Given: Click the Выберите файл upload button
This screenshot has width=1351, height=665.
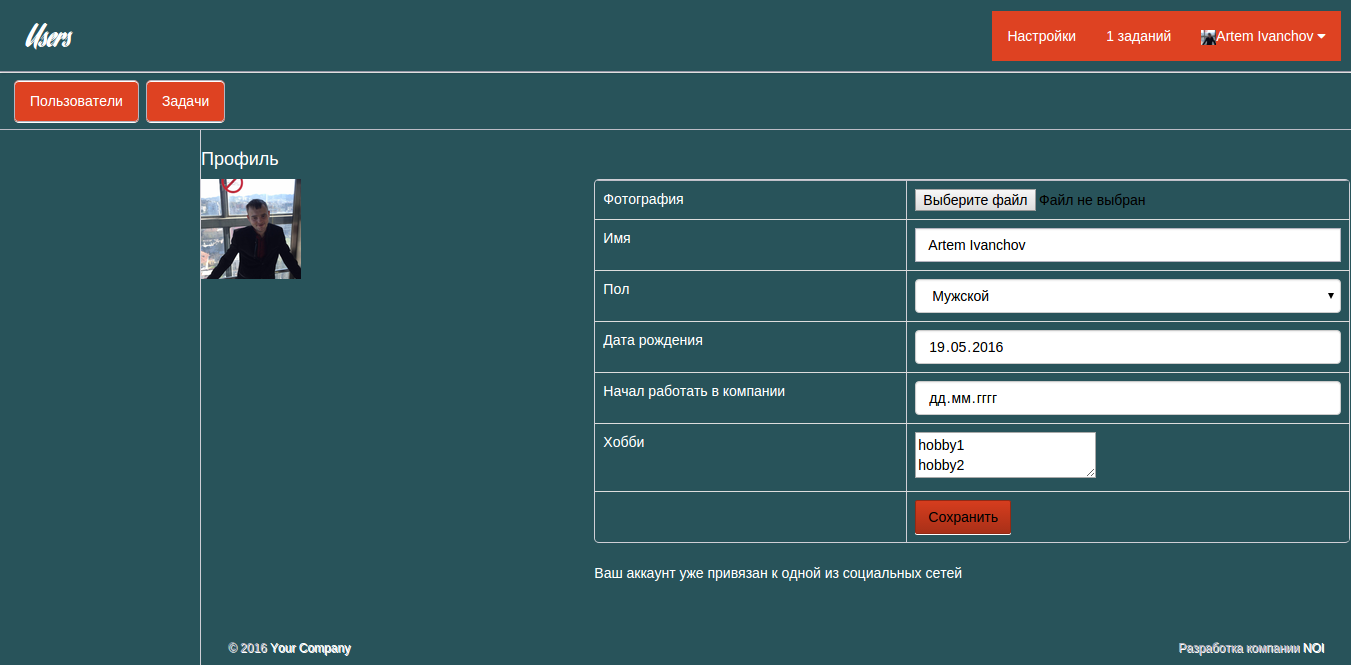Looking at the screenshot, I should coord(975,200).
